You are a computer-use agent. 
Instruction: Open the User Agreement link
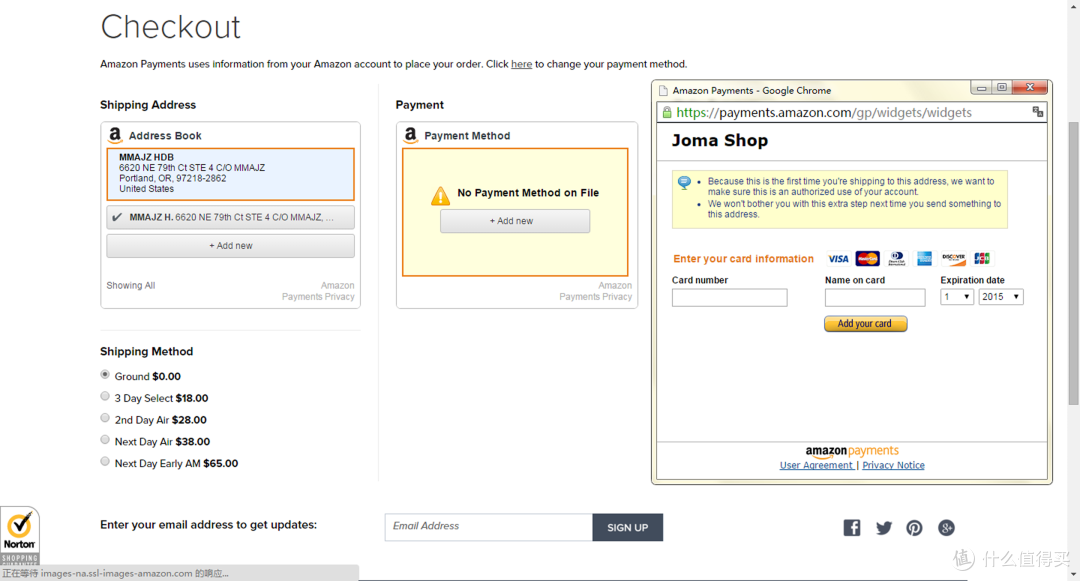(816, 465)
